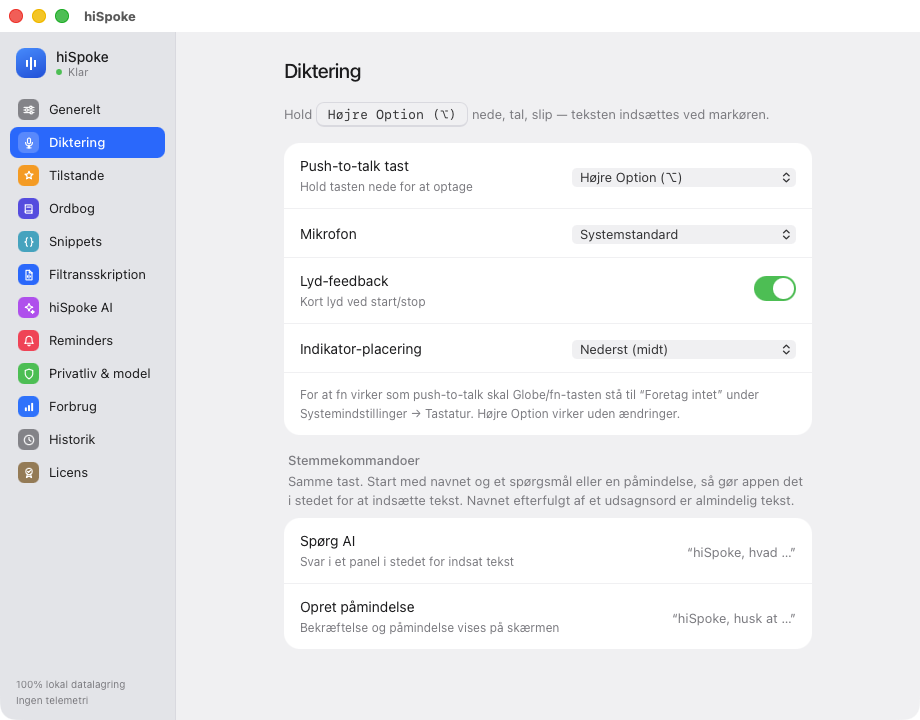920x720 pixels.
Task: Open the Filtransskription section
Action: pos(87,275)
